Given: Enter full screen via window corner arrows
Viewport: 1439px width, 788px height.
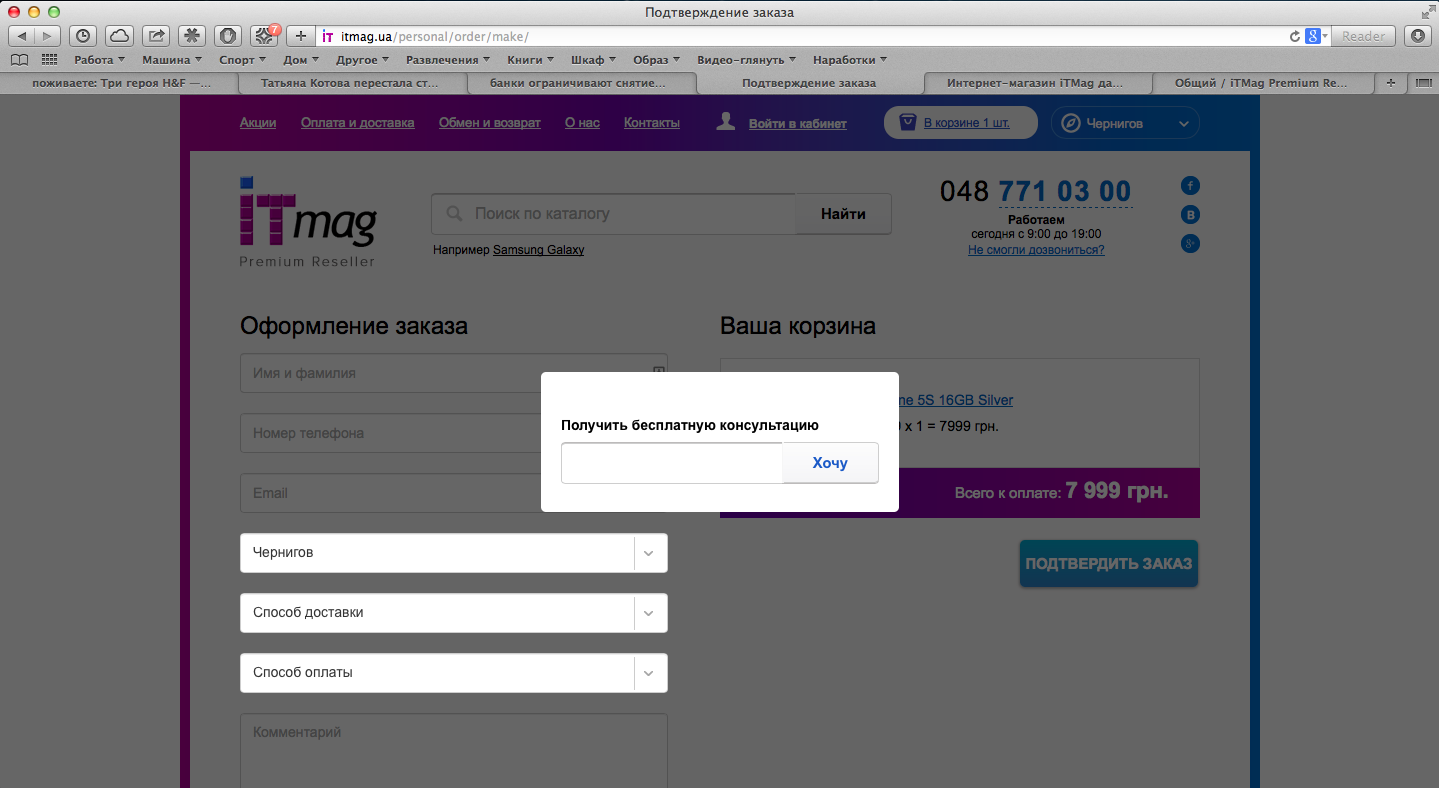Looking at the screenshot, I should pos(1427,12).
